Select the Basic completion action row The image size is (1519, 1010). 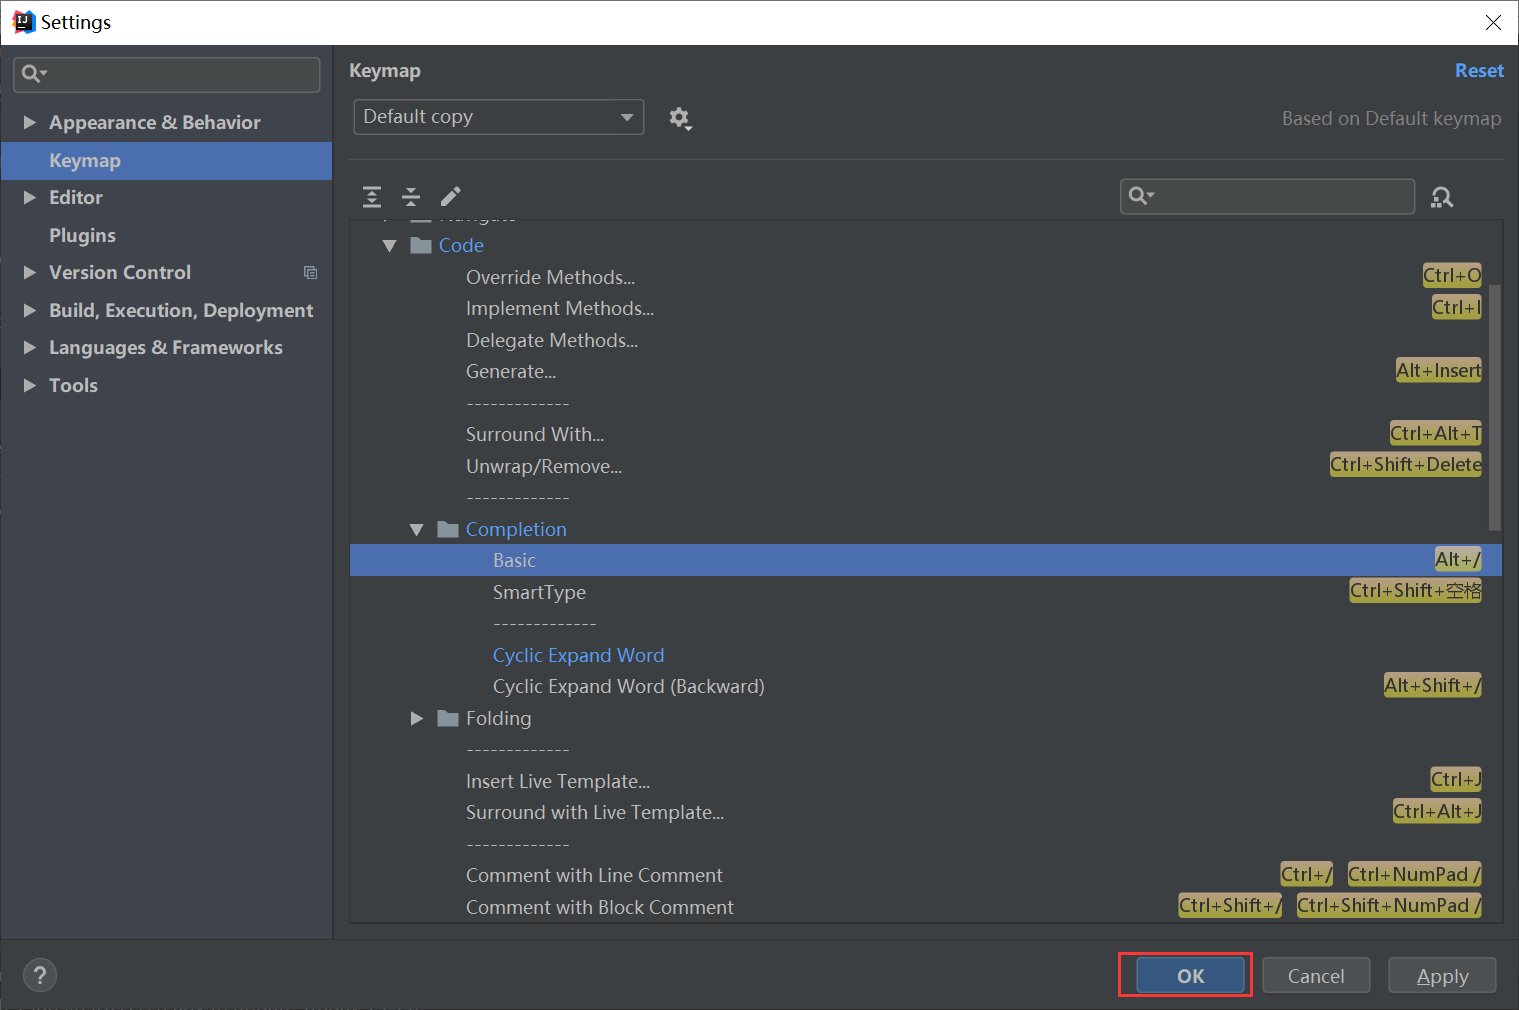[925, 560]
